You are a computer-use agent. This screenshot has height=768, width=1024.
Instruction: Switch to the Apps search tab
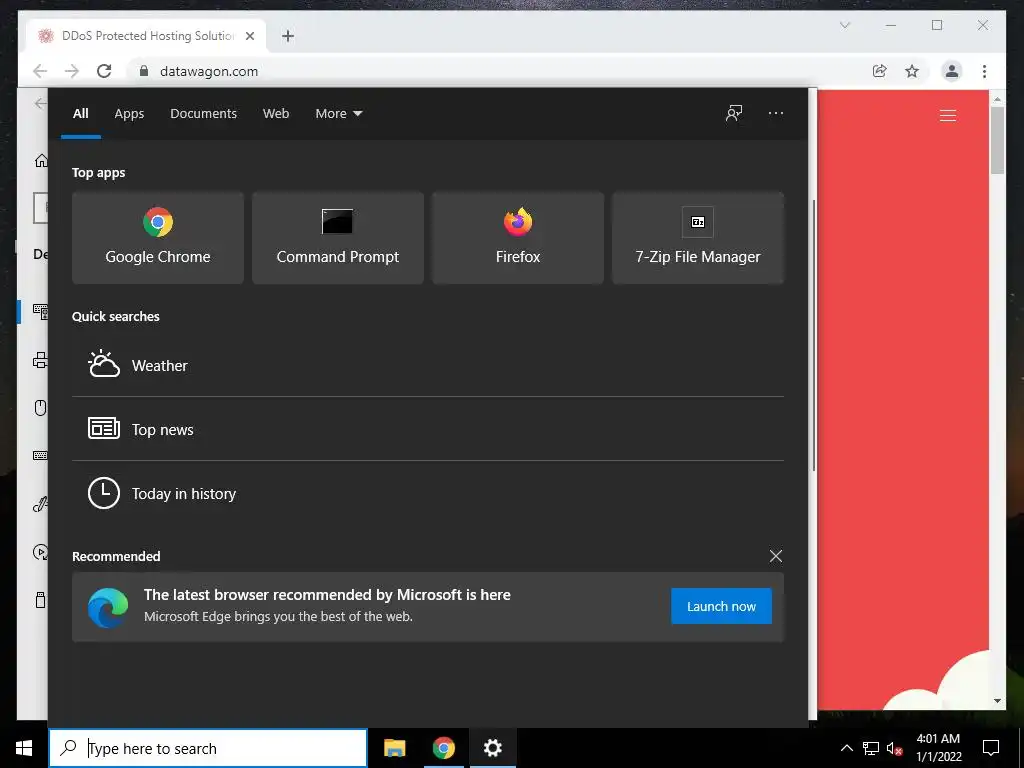coord(129,114)
